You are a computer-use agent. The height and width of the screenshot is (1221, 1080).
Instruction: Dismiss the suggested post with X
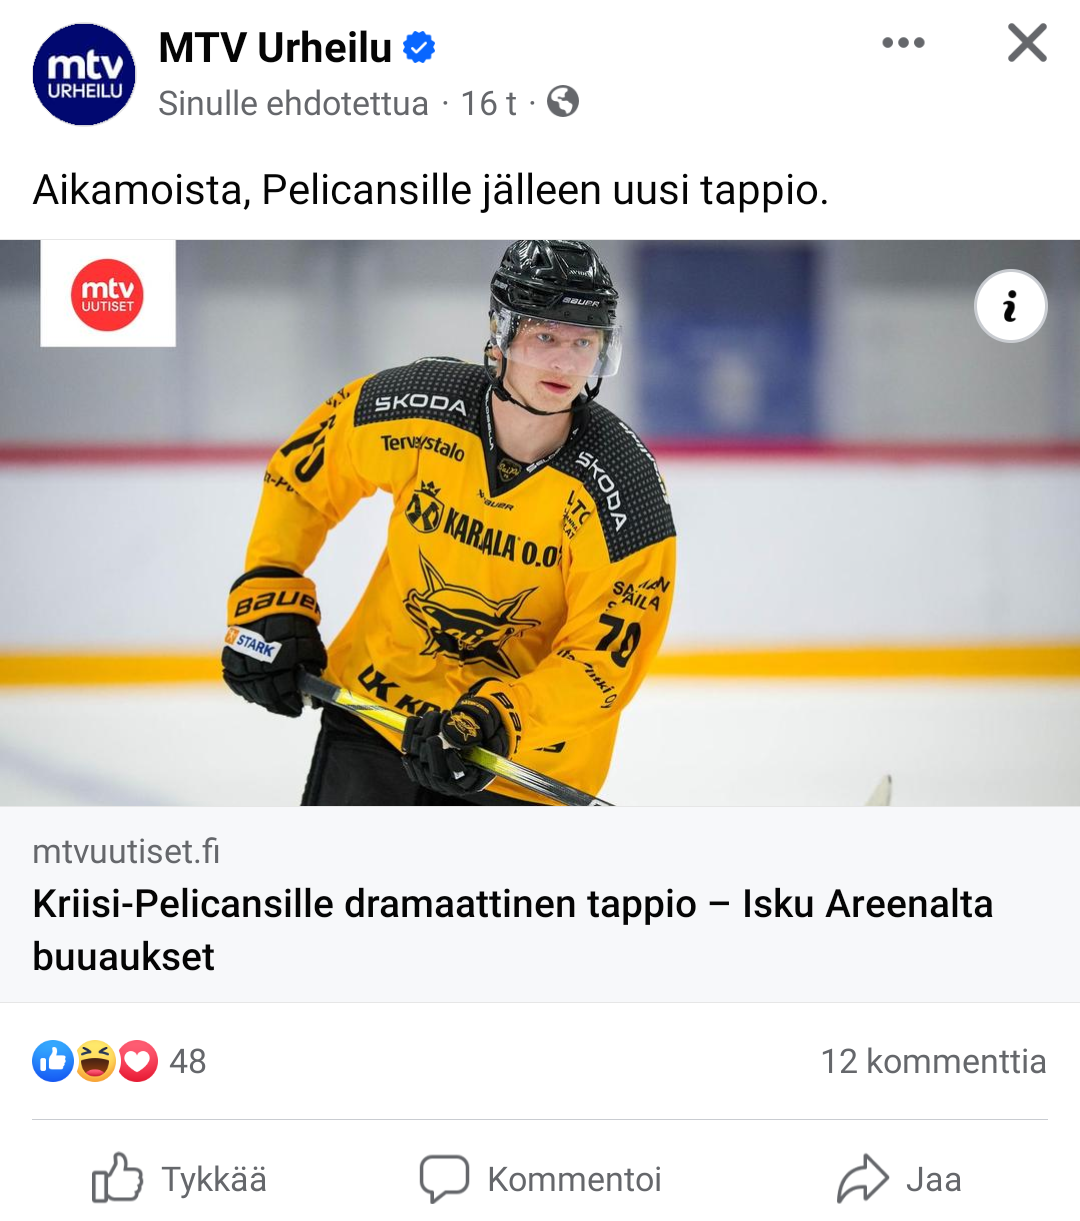coord(1027,43)
